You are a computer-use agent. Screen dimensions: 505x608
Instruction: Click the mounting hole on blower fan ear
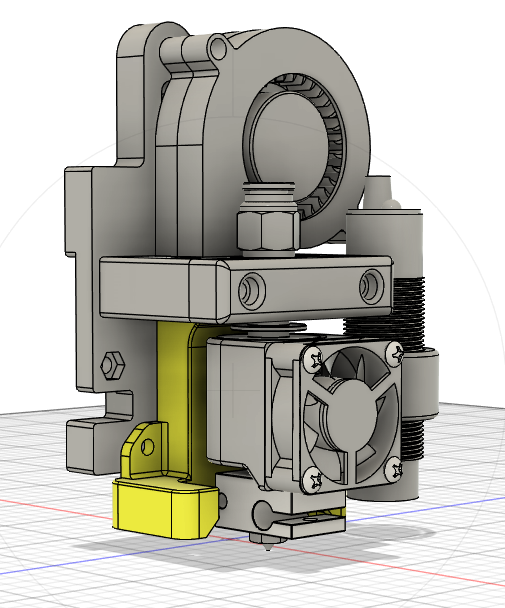[x=219, y=47]
